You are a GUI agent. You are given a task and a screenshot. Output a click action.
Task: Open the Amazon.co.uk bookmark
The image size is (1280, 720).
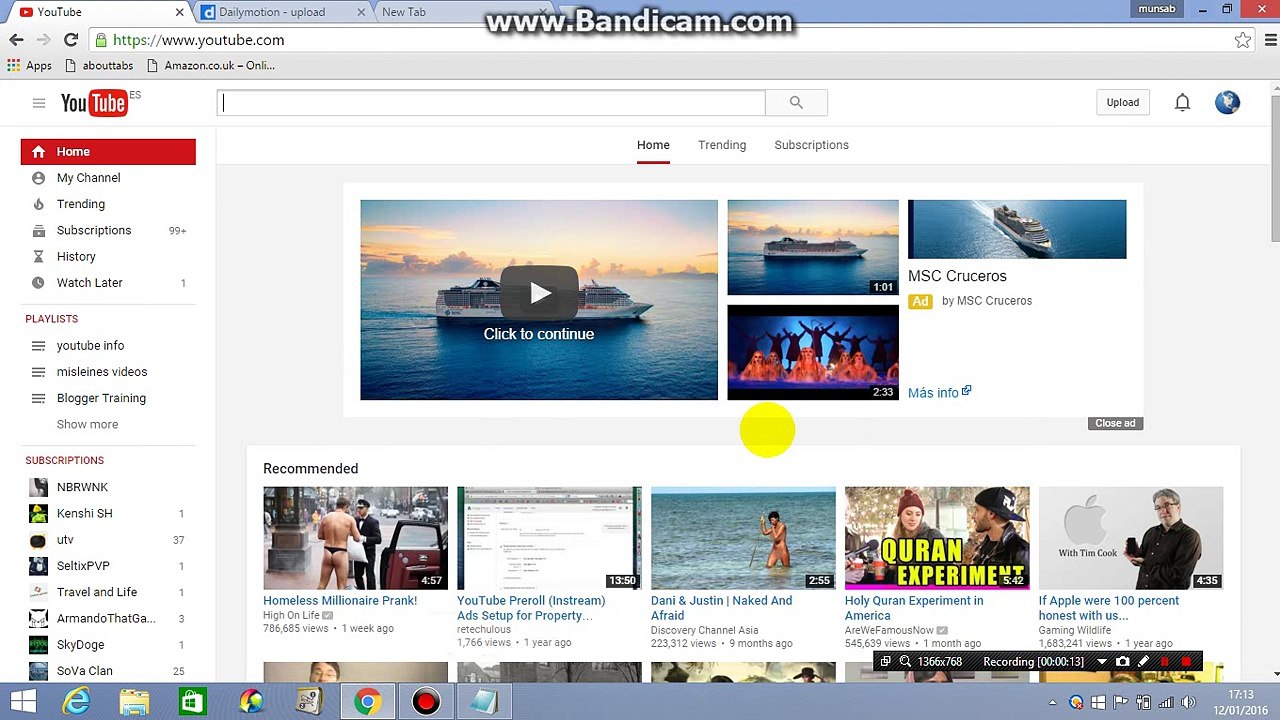click(x=210, y=65)
